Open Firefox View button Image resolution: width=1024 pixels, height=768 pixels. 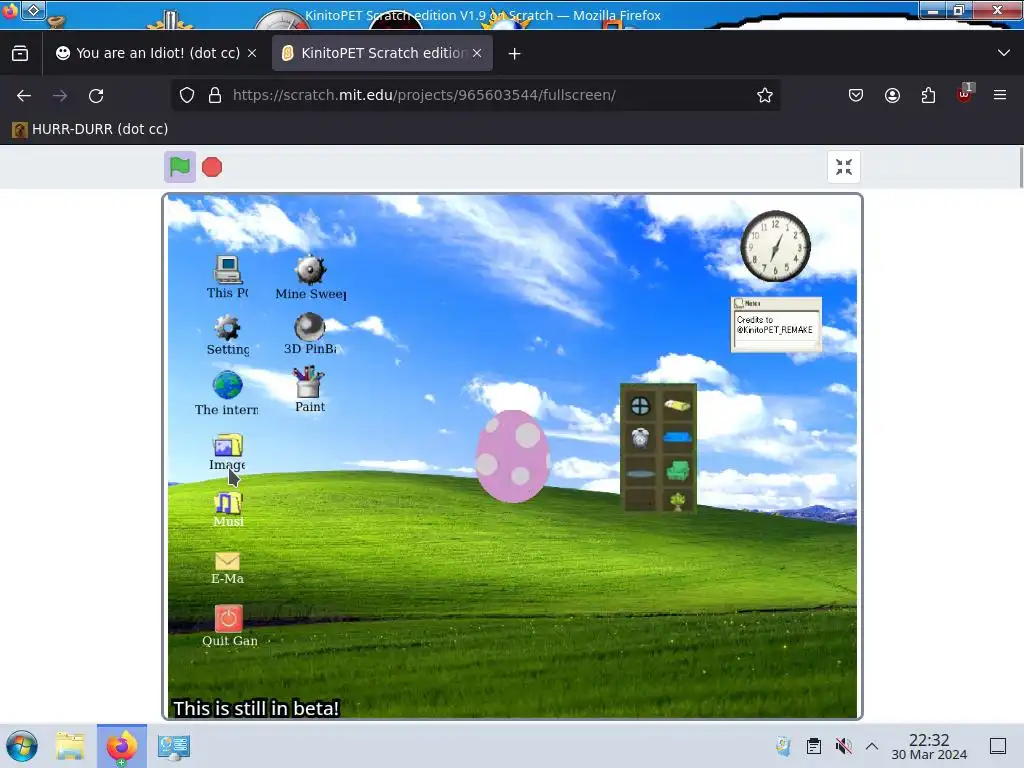[20, 53]
